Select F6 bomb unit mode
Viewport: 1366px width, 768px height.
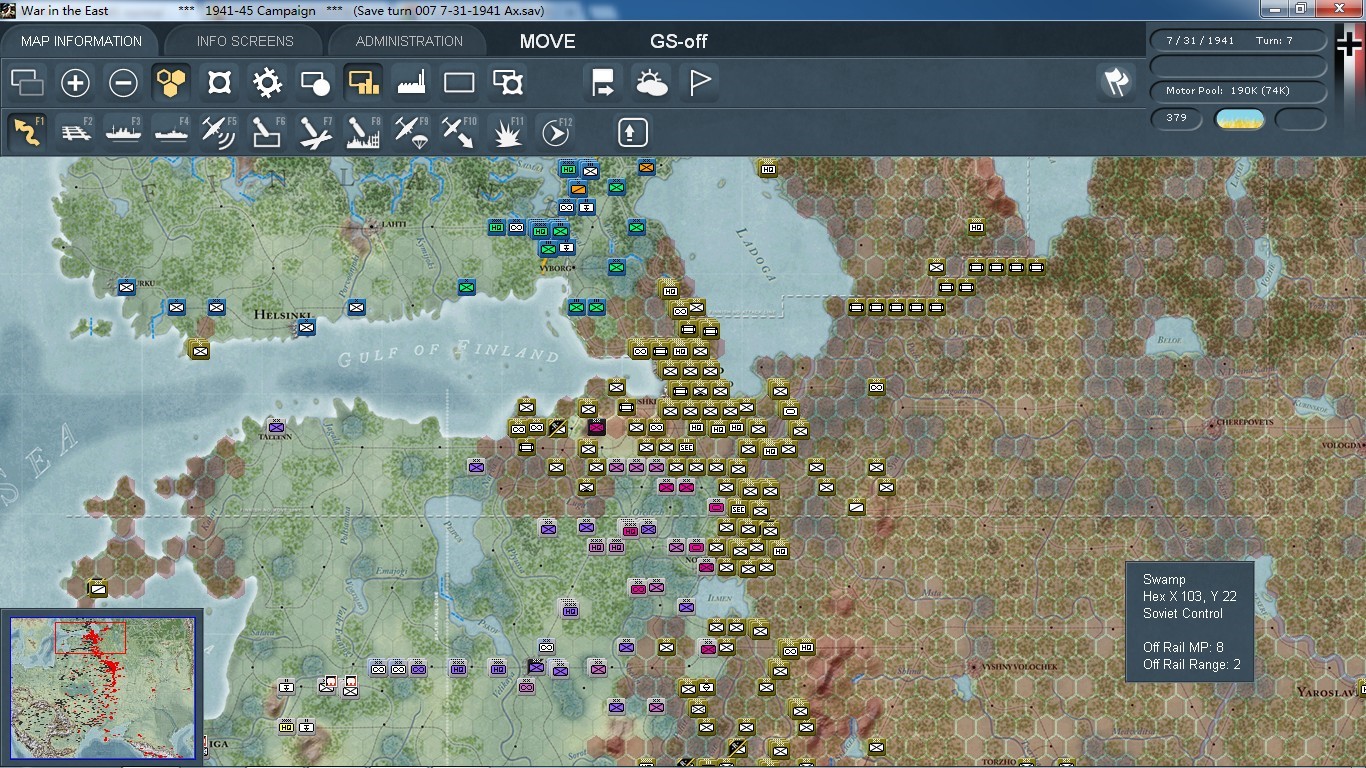[x=267, y=132]
